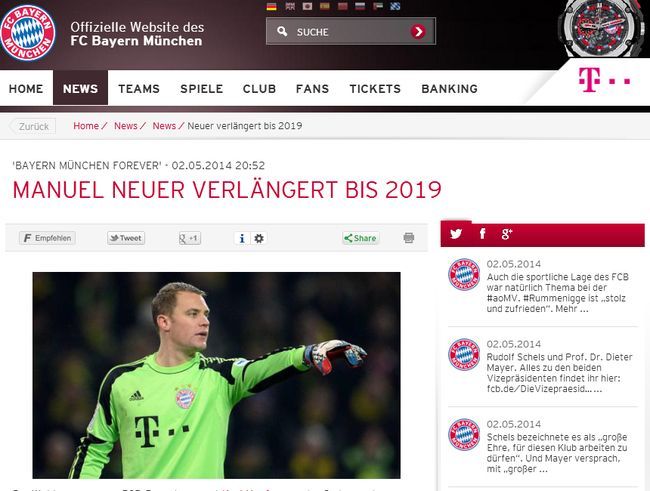650x491 pixels.
Task: Click into the SUCHE search field
Action: pos(344,32)
